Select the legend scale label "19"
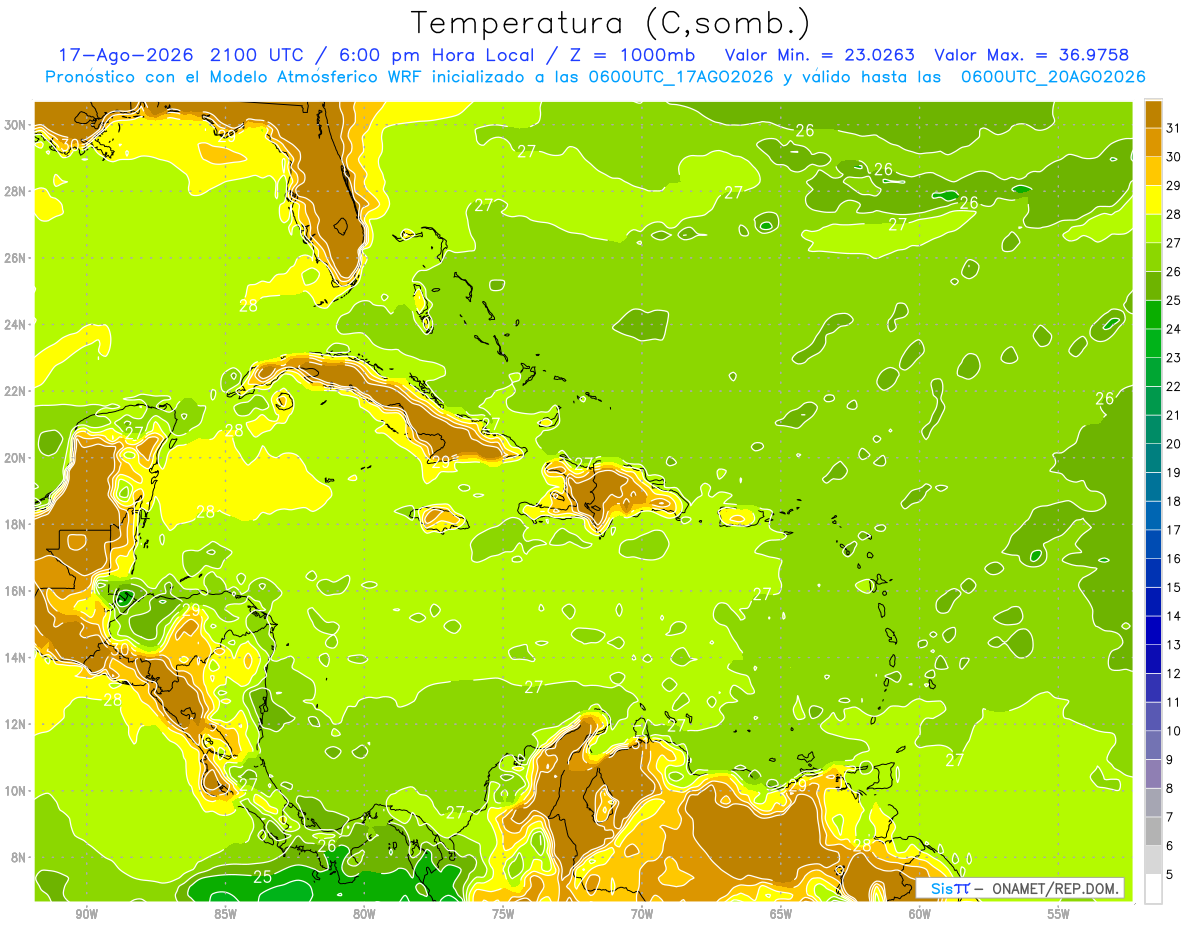Image resolution: width=1200 pixels, height=927 pixels. point(1174,472)
